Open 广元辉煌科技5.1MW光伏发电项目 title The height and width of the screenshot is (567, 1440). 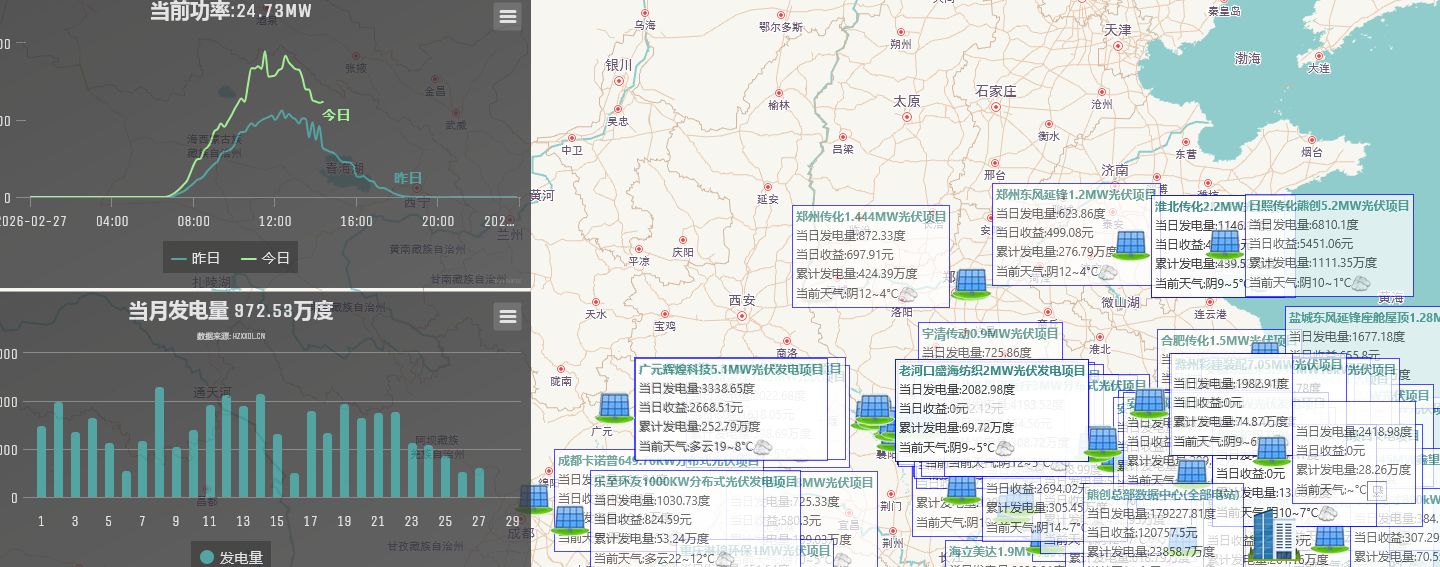pyautogui.click(x=731, y=369)
